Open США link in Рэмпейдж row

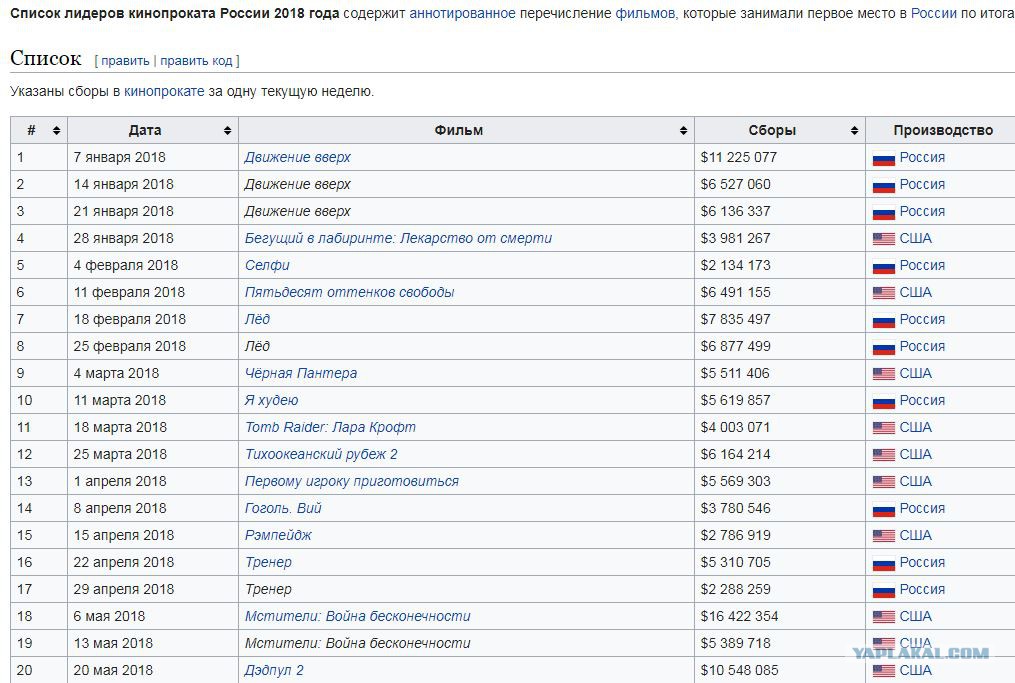(x=915, y=535)
